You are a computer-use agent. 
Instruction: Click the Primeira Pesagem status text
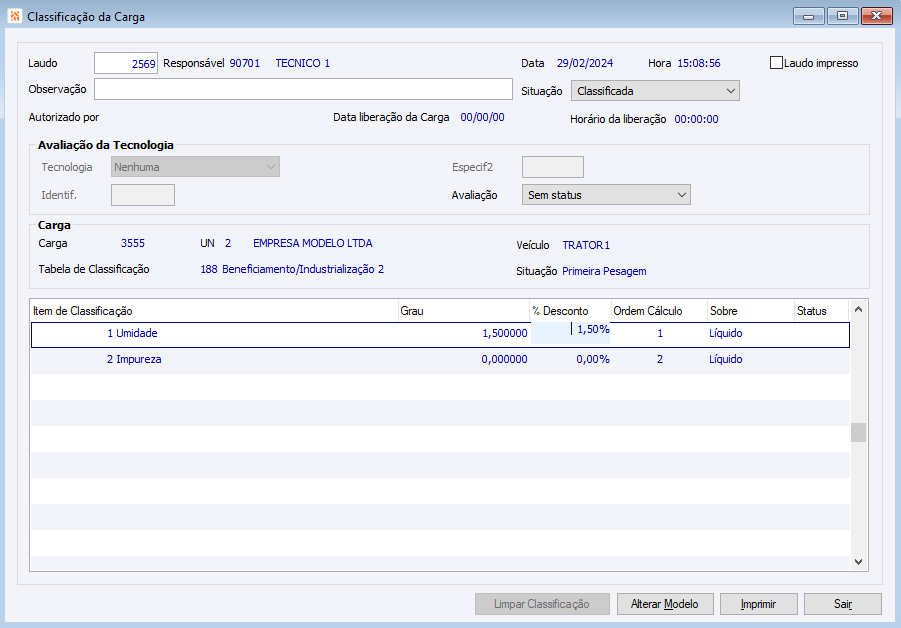point(604,271)
